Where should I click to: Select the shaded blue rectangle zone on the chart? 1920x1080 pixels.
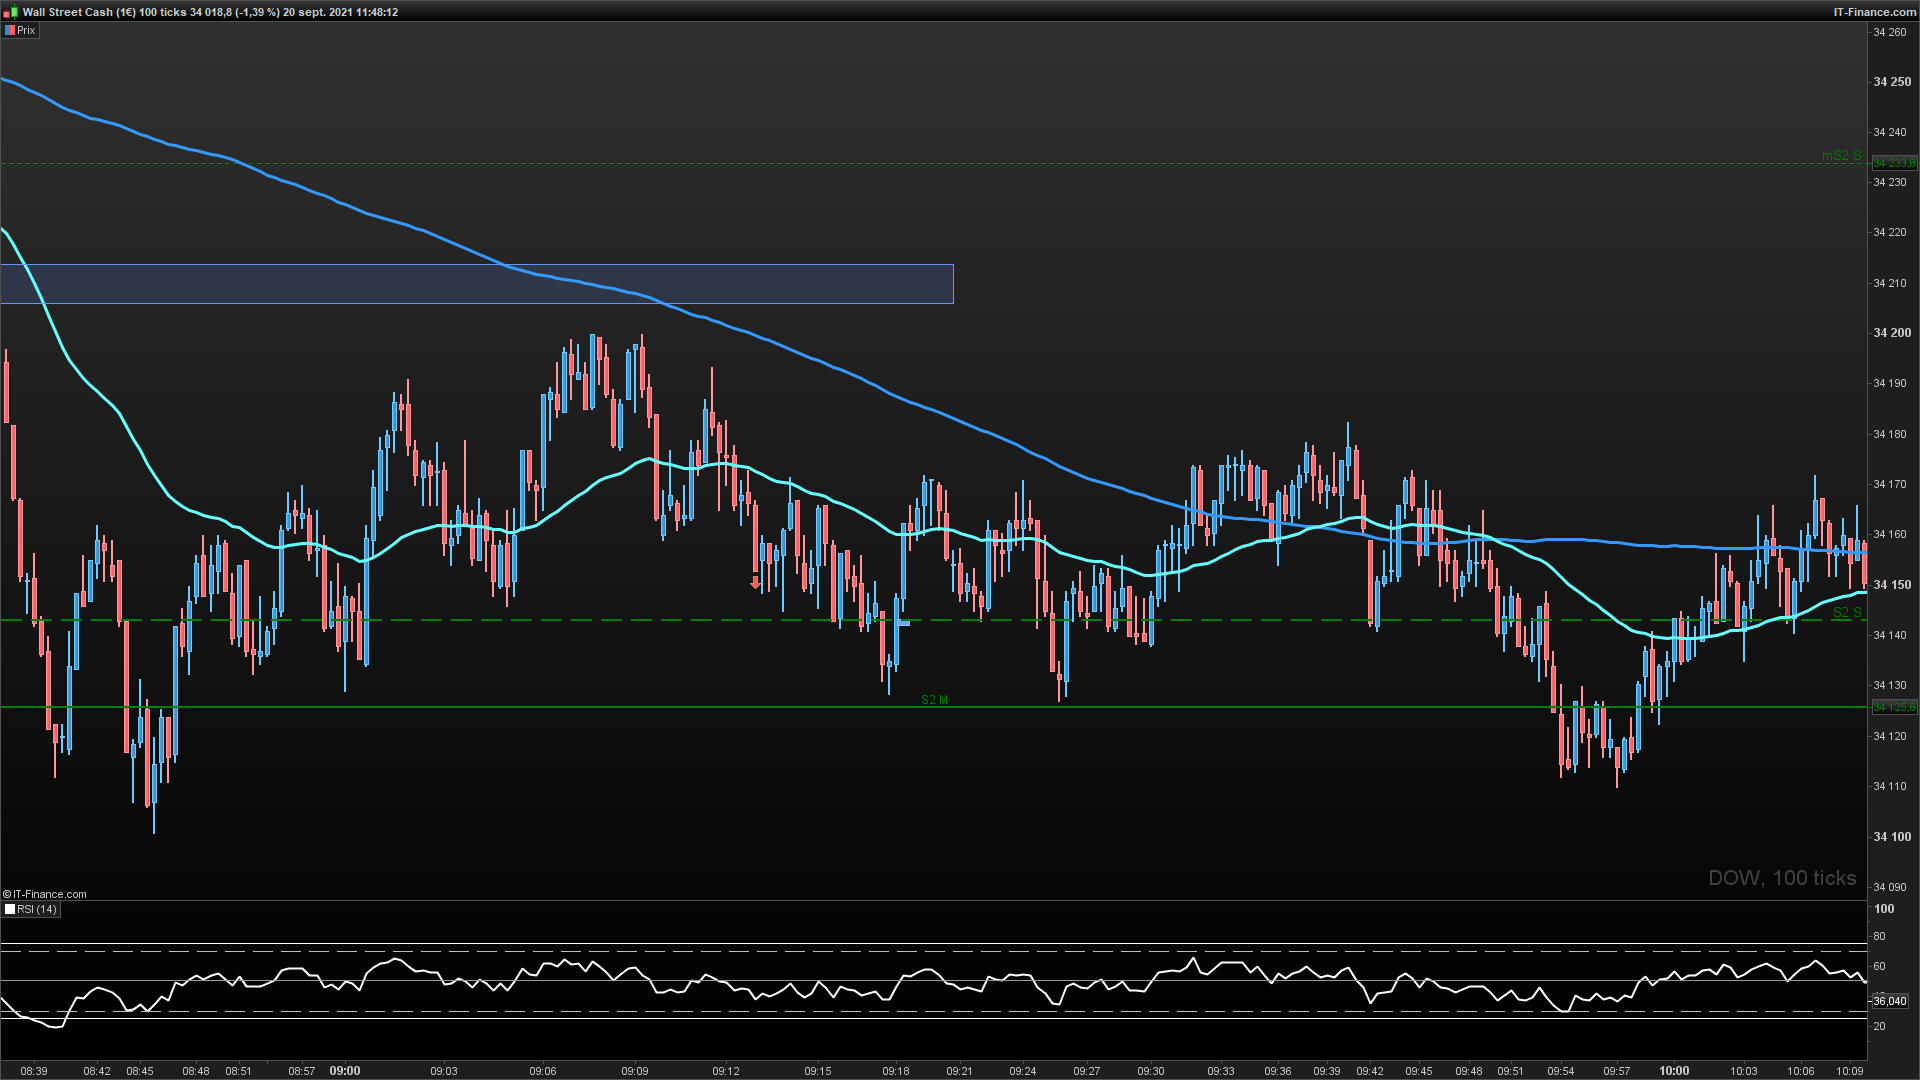click(x=477, y=284)
